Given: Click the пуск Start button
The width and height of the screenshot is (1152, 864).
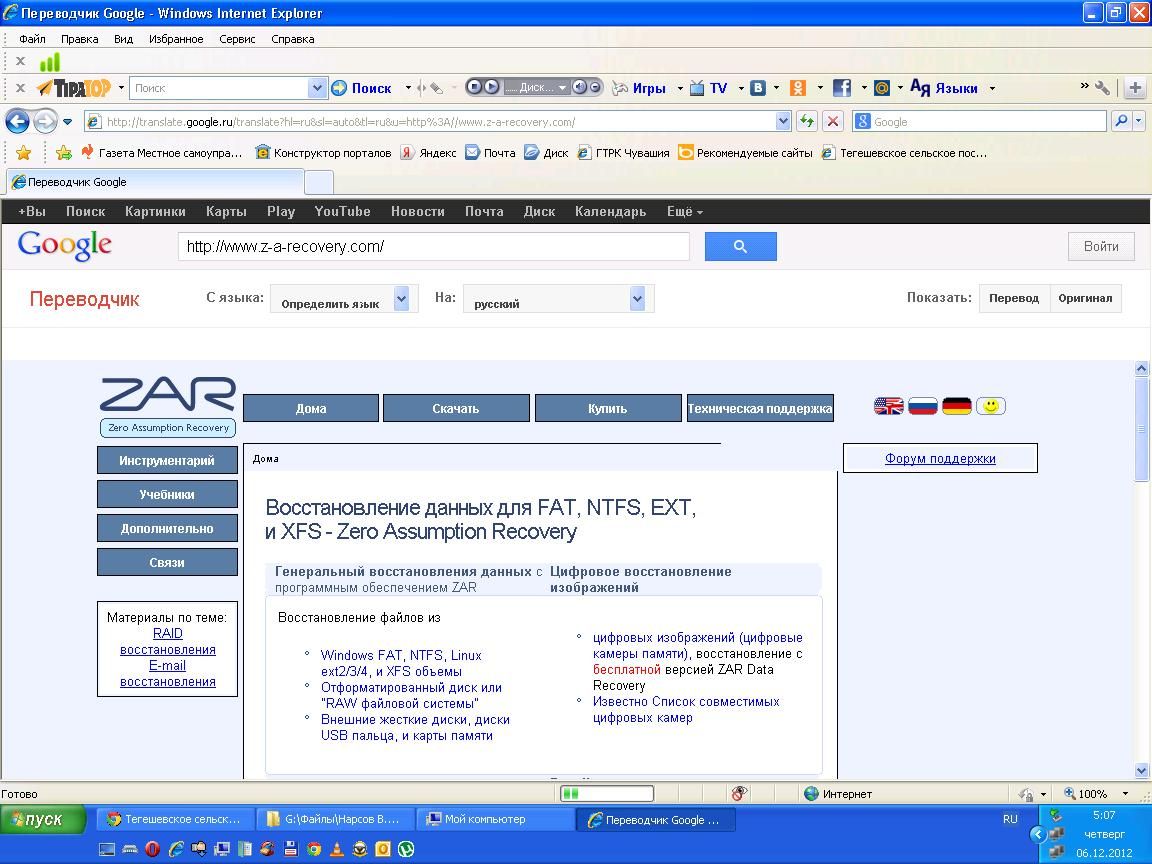Looking at the screenshot, I should (x=43, y=819).
